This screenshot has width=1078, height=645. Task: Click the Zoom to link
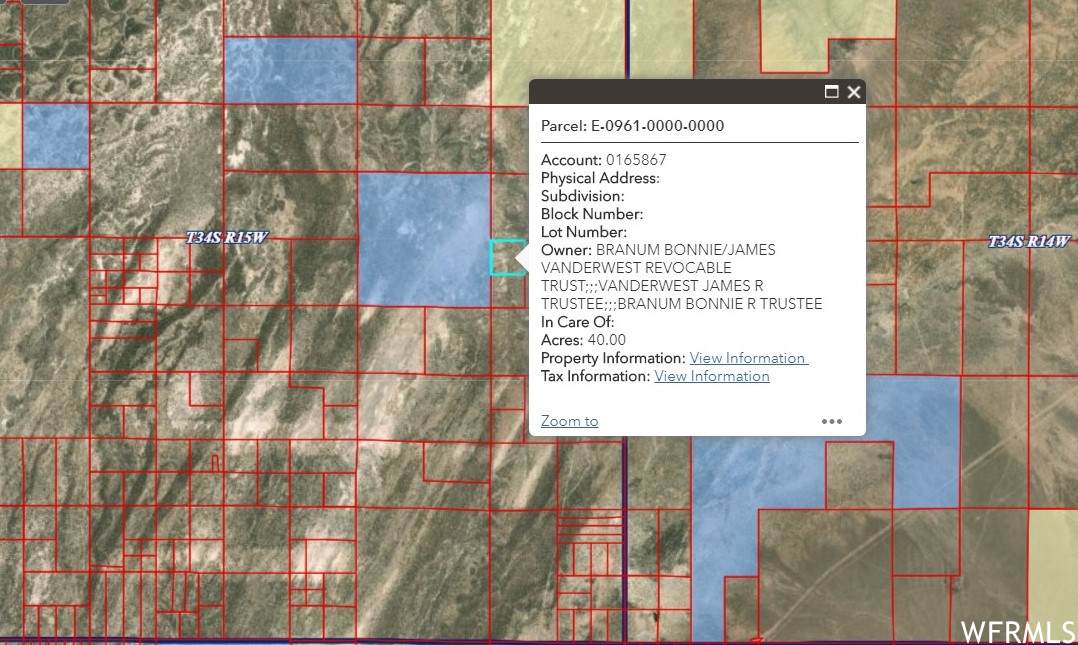(569, 421)
